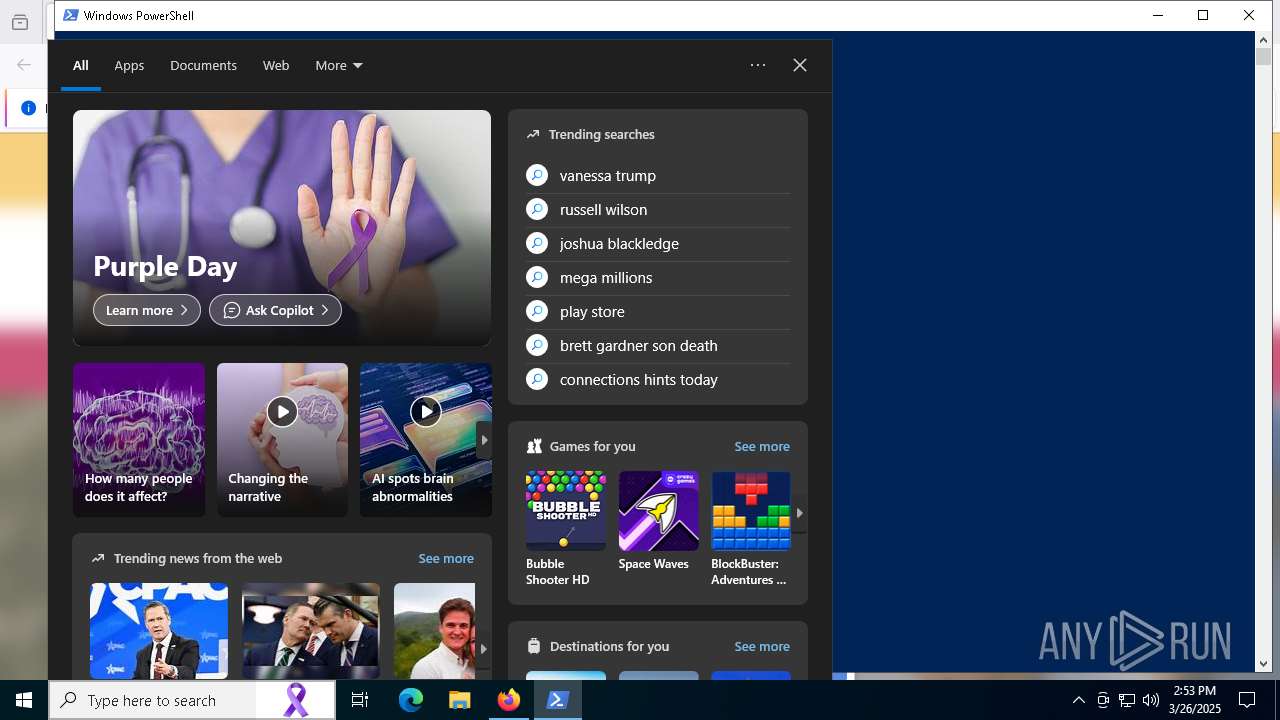This screenshot has width=1280, height=720.
Task: Click the purple ribbon search highlight icon
Action: pyautogui.click(x=296, y=700)
